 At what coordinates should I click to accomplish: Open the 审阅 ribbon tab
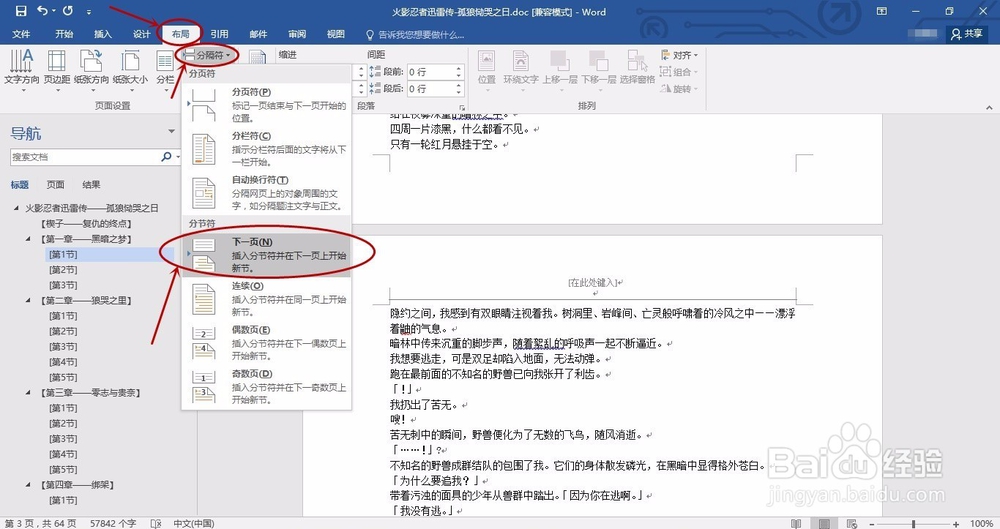[297, 34]
